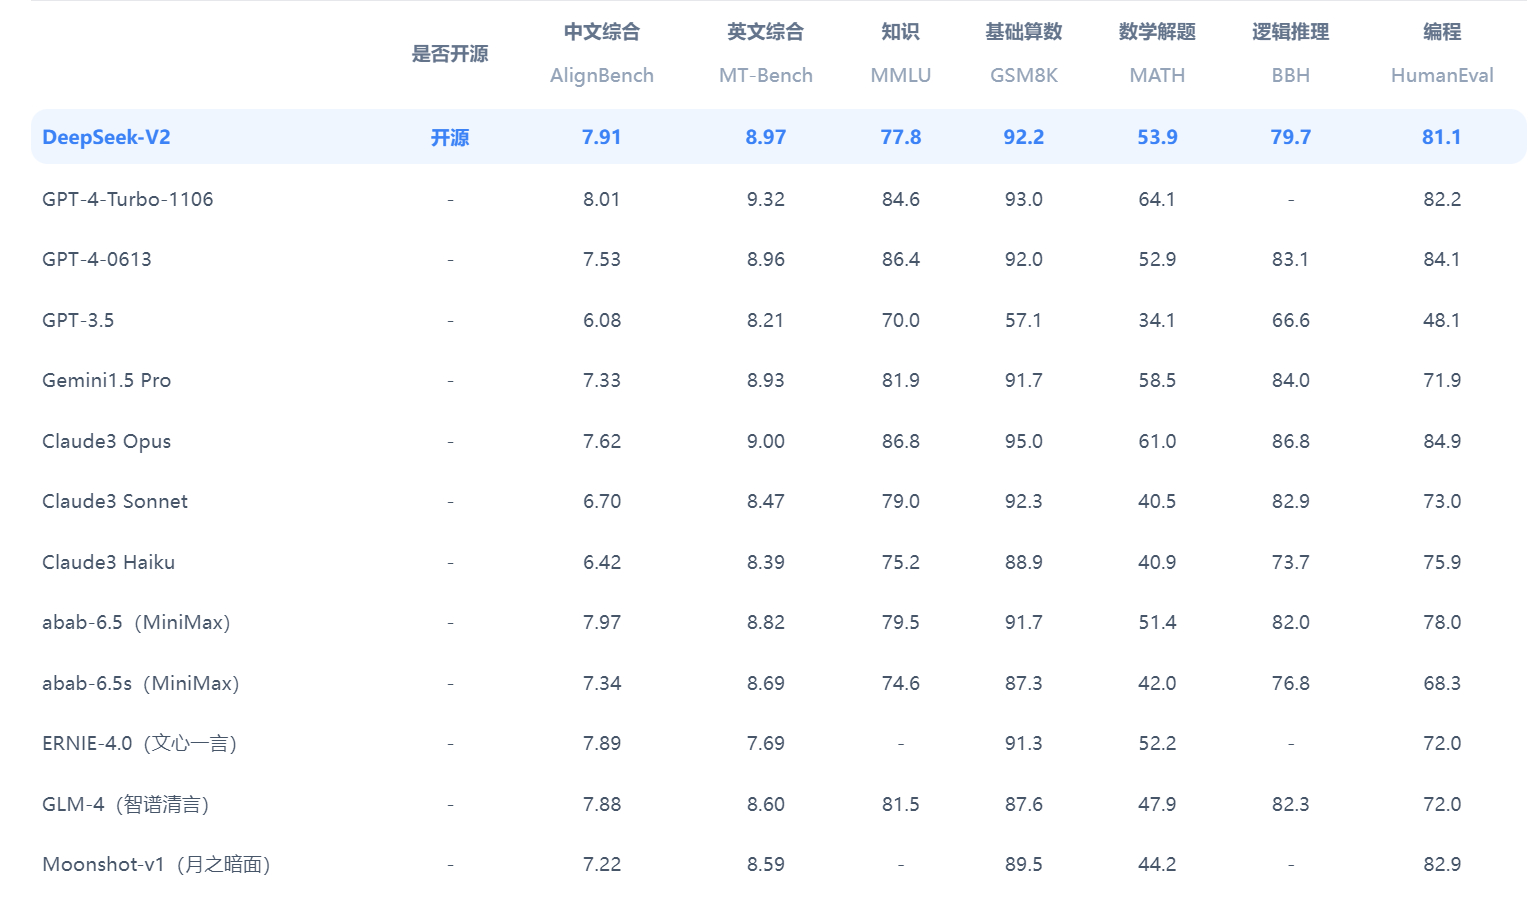Click GPT-4-0613 BBH score 83.1
The height and width of the screenshot is (899, 1539).
click(x=1291, y=259)
